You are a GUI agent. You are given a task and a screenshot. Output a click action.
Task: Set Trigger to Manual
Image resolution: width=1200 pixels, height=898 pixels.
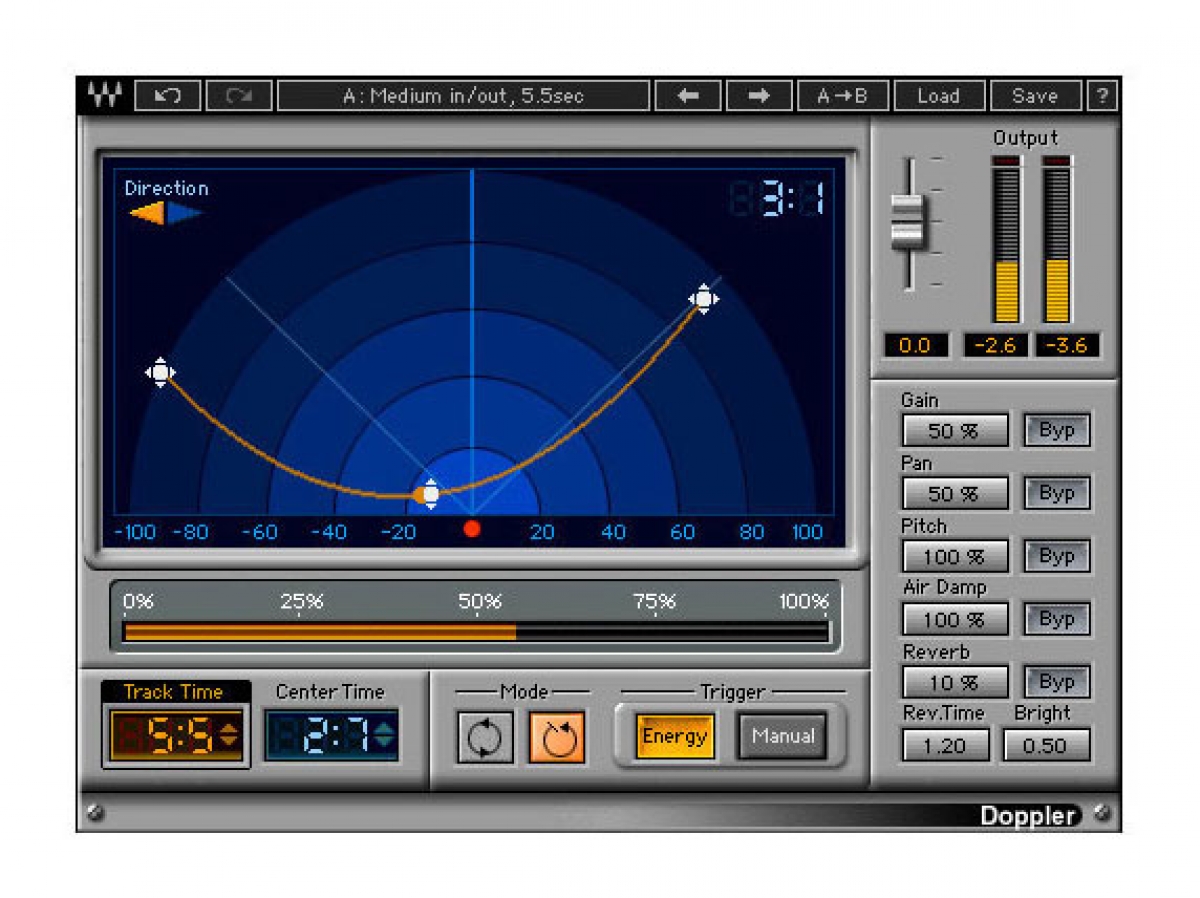[x=783, y=737]
